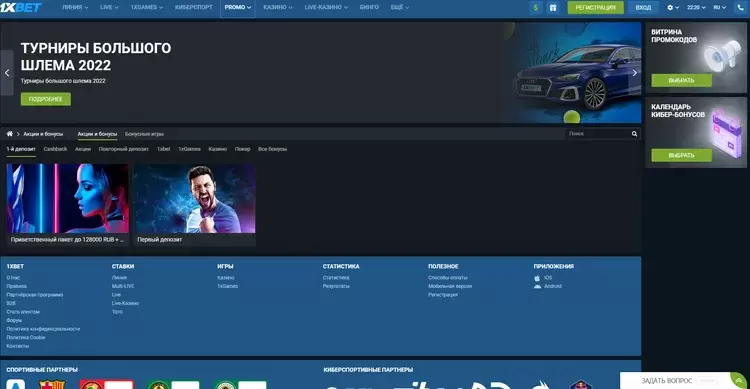Click the home breadcrumb icon

(x=10, y=134)
